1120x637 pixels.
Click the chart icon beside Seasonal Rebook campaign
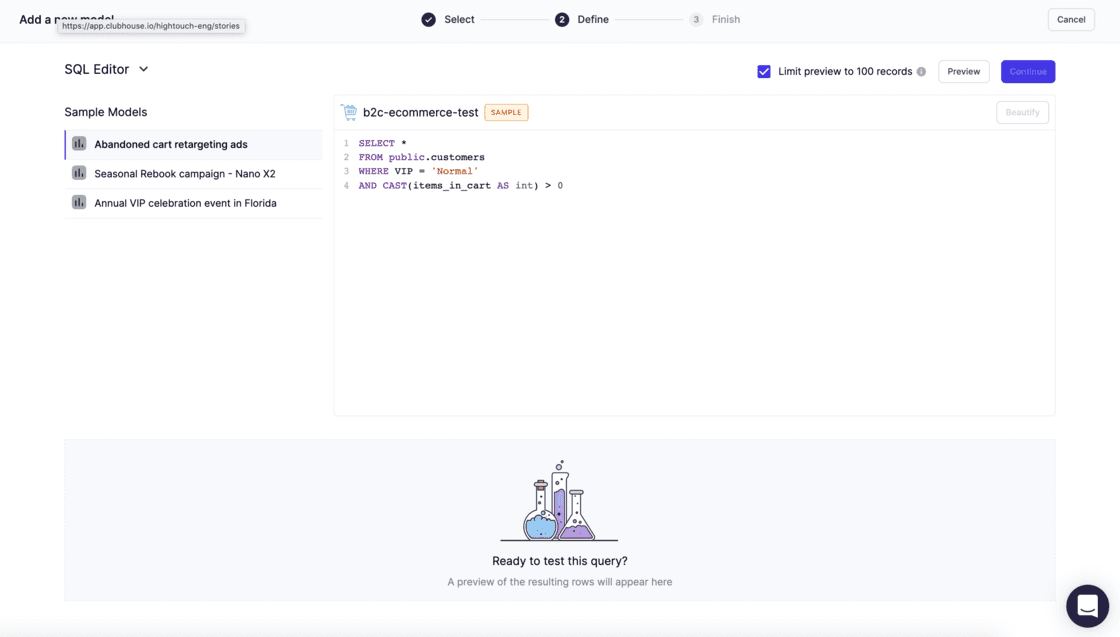pos(79,173)
